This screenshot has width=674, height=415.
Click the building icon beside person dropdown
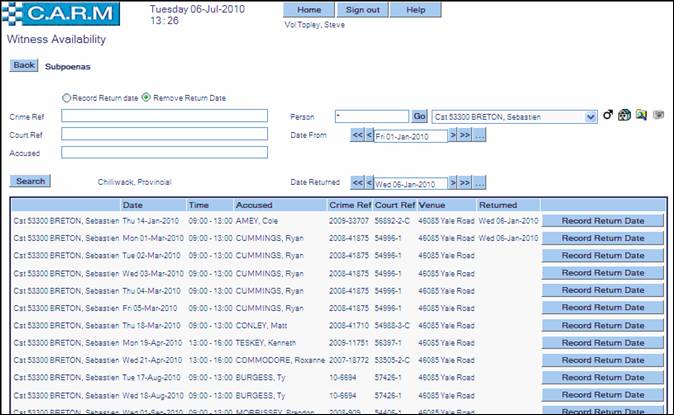pos(624,116)
